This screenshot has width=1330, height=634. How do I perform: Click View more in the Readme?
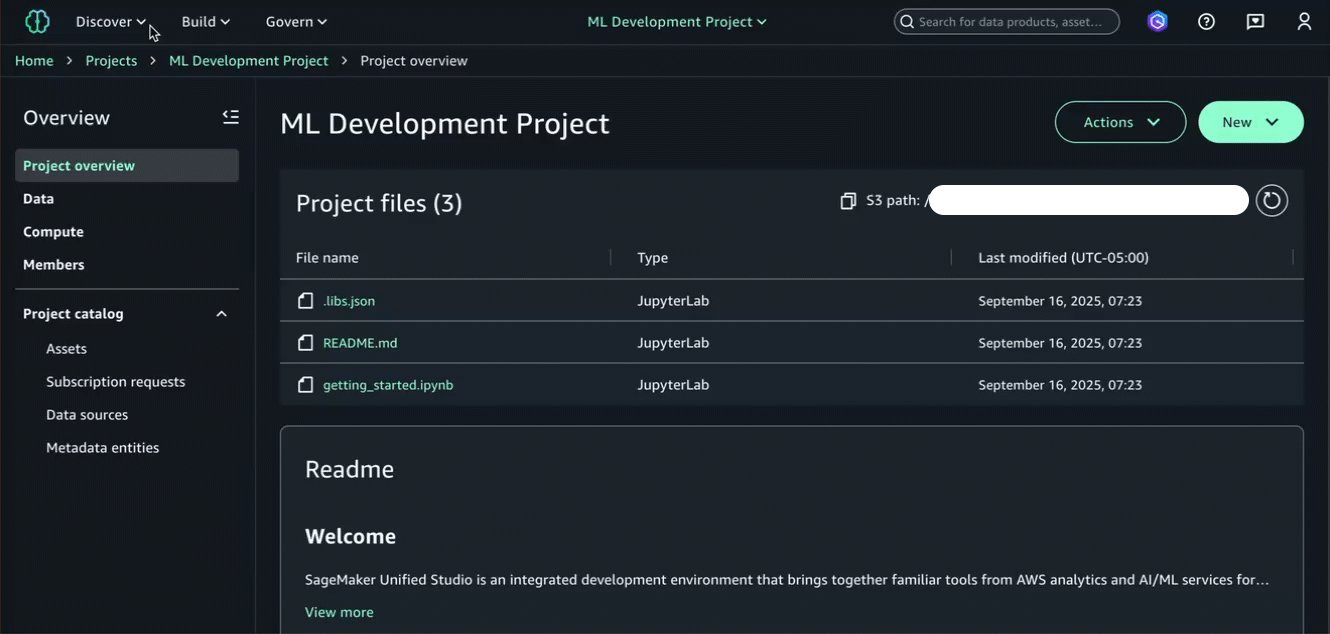point(339,612)
